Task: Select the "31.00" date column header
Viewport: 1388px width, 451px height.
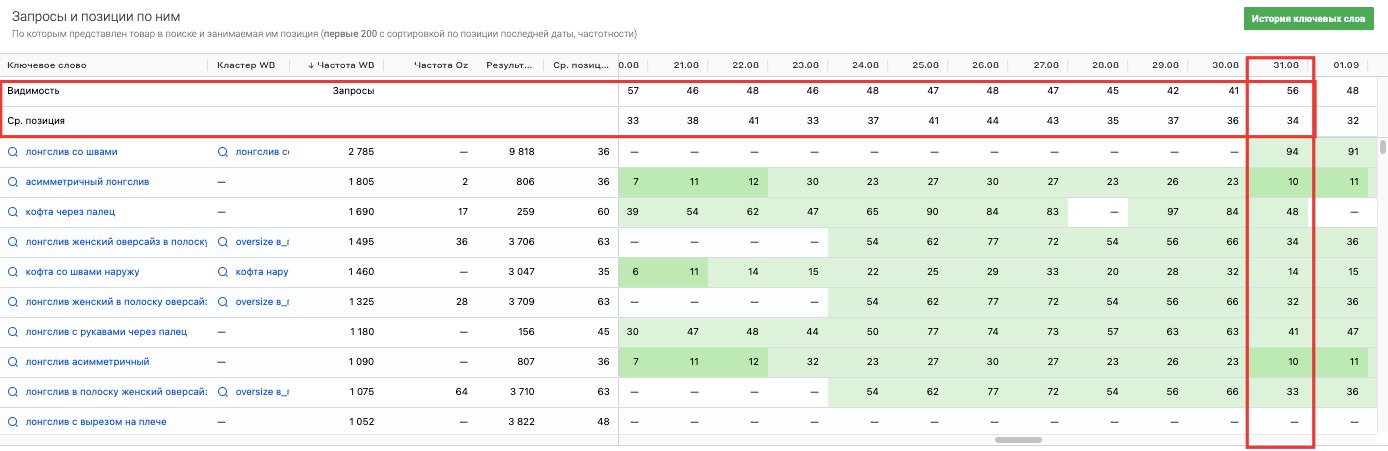Action: [x=1285, y=66]
